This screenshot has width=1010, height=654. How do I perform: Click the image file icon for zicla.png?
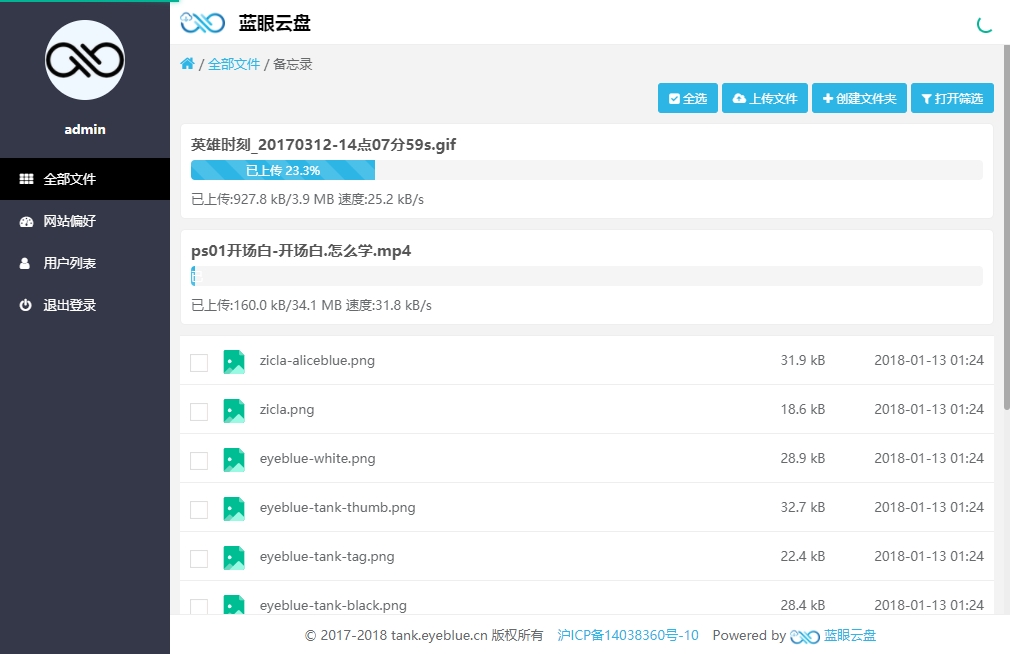234,410
